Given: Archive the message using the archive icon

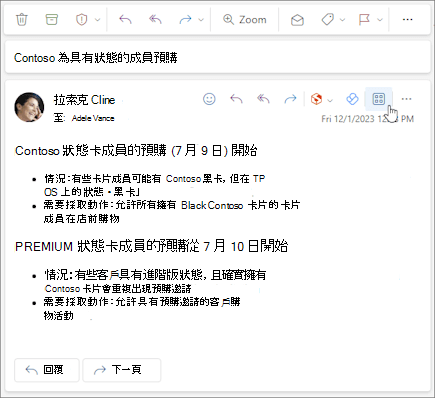Looking at the screenshot, I should (x=51, y=19).
